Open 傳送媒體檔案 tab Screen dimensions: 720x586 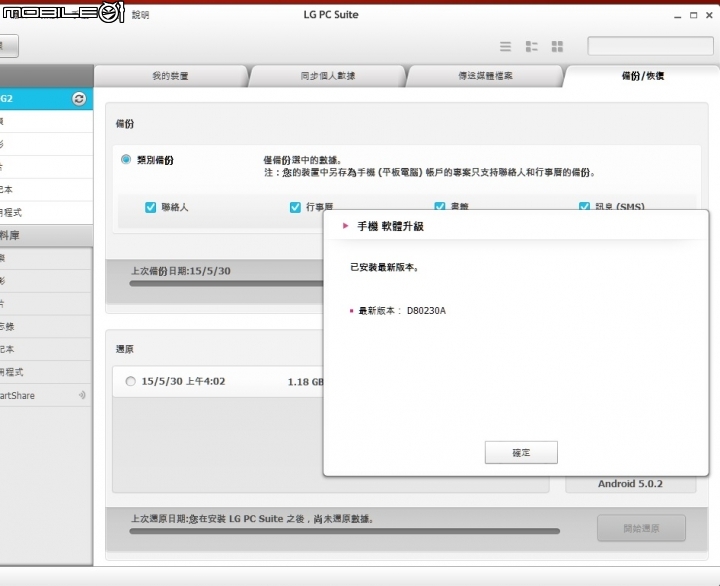click(x=485, y=76)
